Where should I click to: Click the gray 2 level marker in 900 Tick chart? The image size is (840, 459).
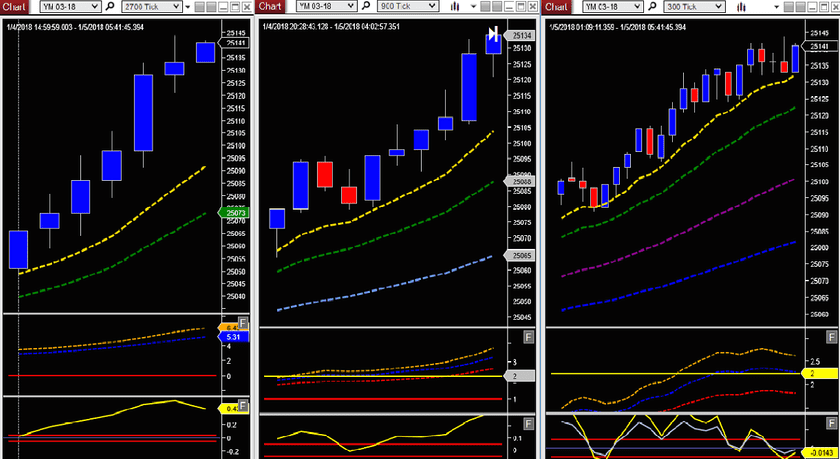tap(519, 376)
